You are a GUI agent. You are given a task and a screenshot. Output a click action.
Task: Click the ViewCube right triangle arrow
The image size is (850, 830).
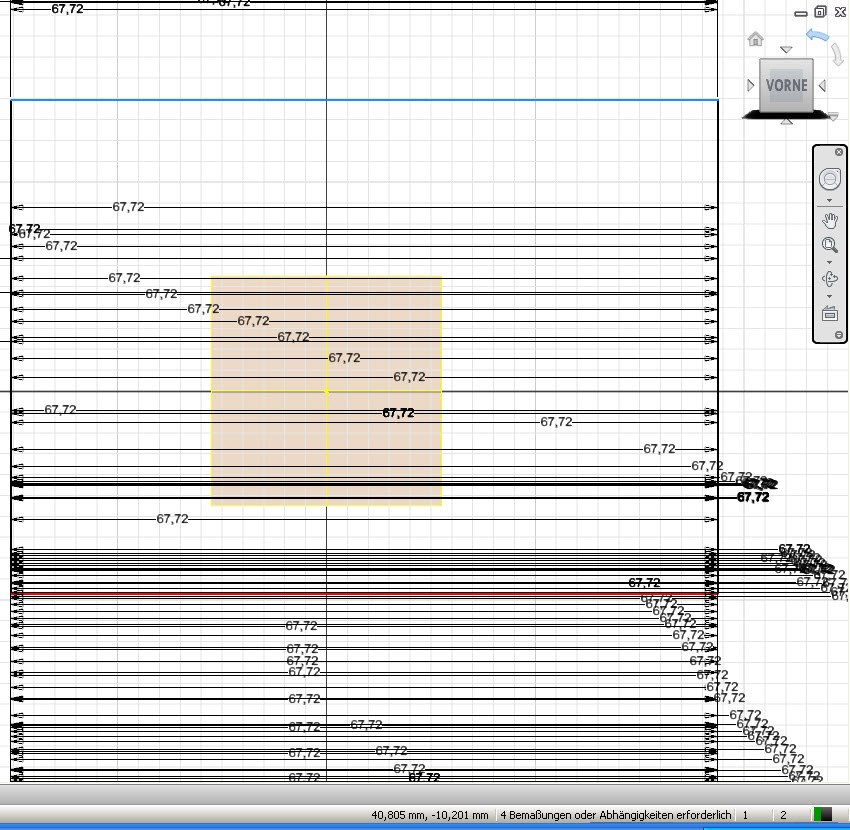coord(822,86)
